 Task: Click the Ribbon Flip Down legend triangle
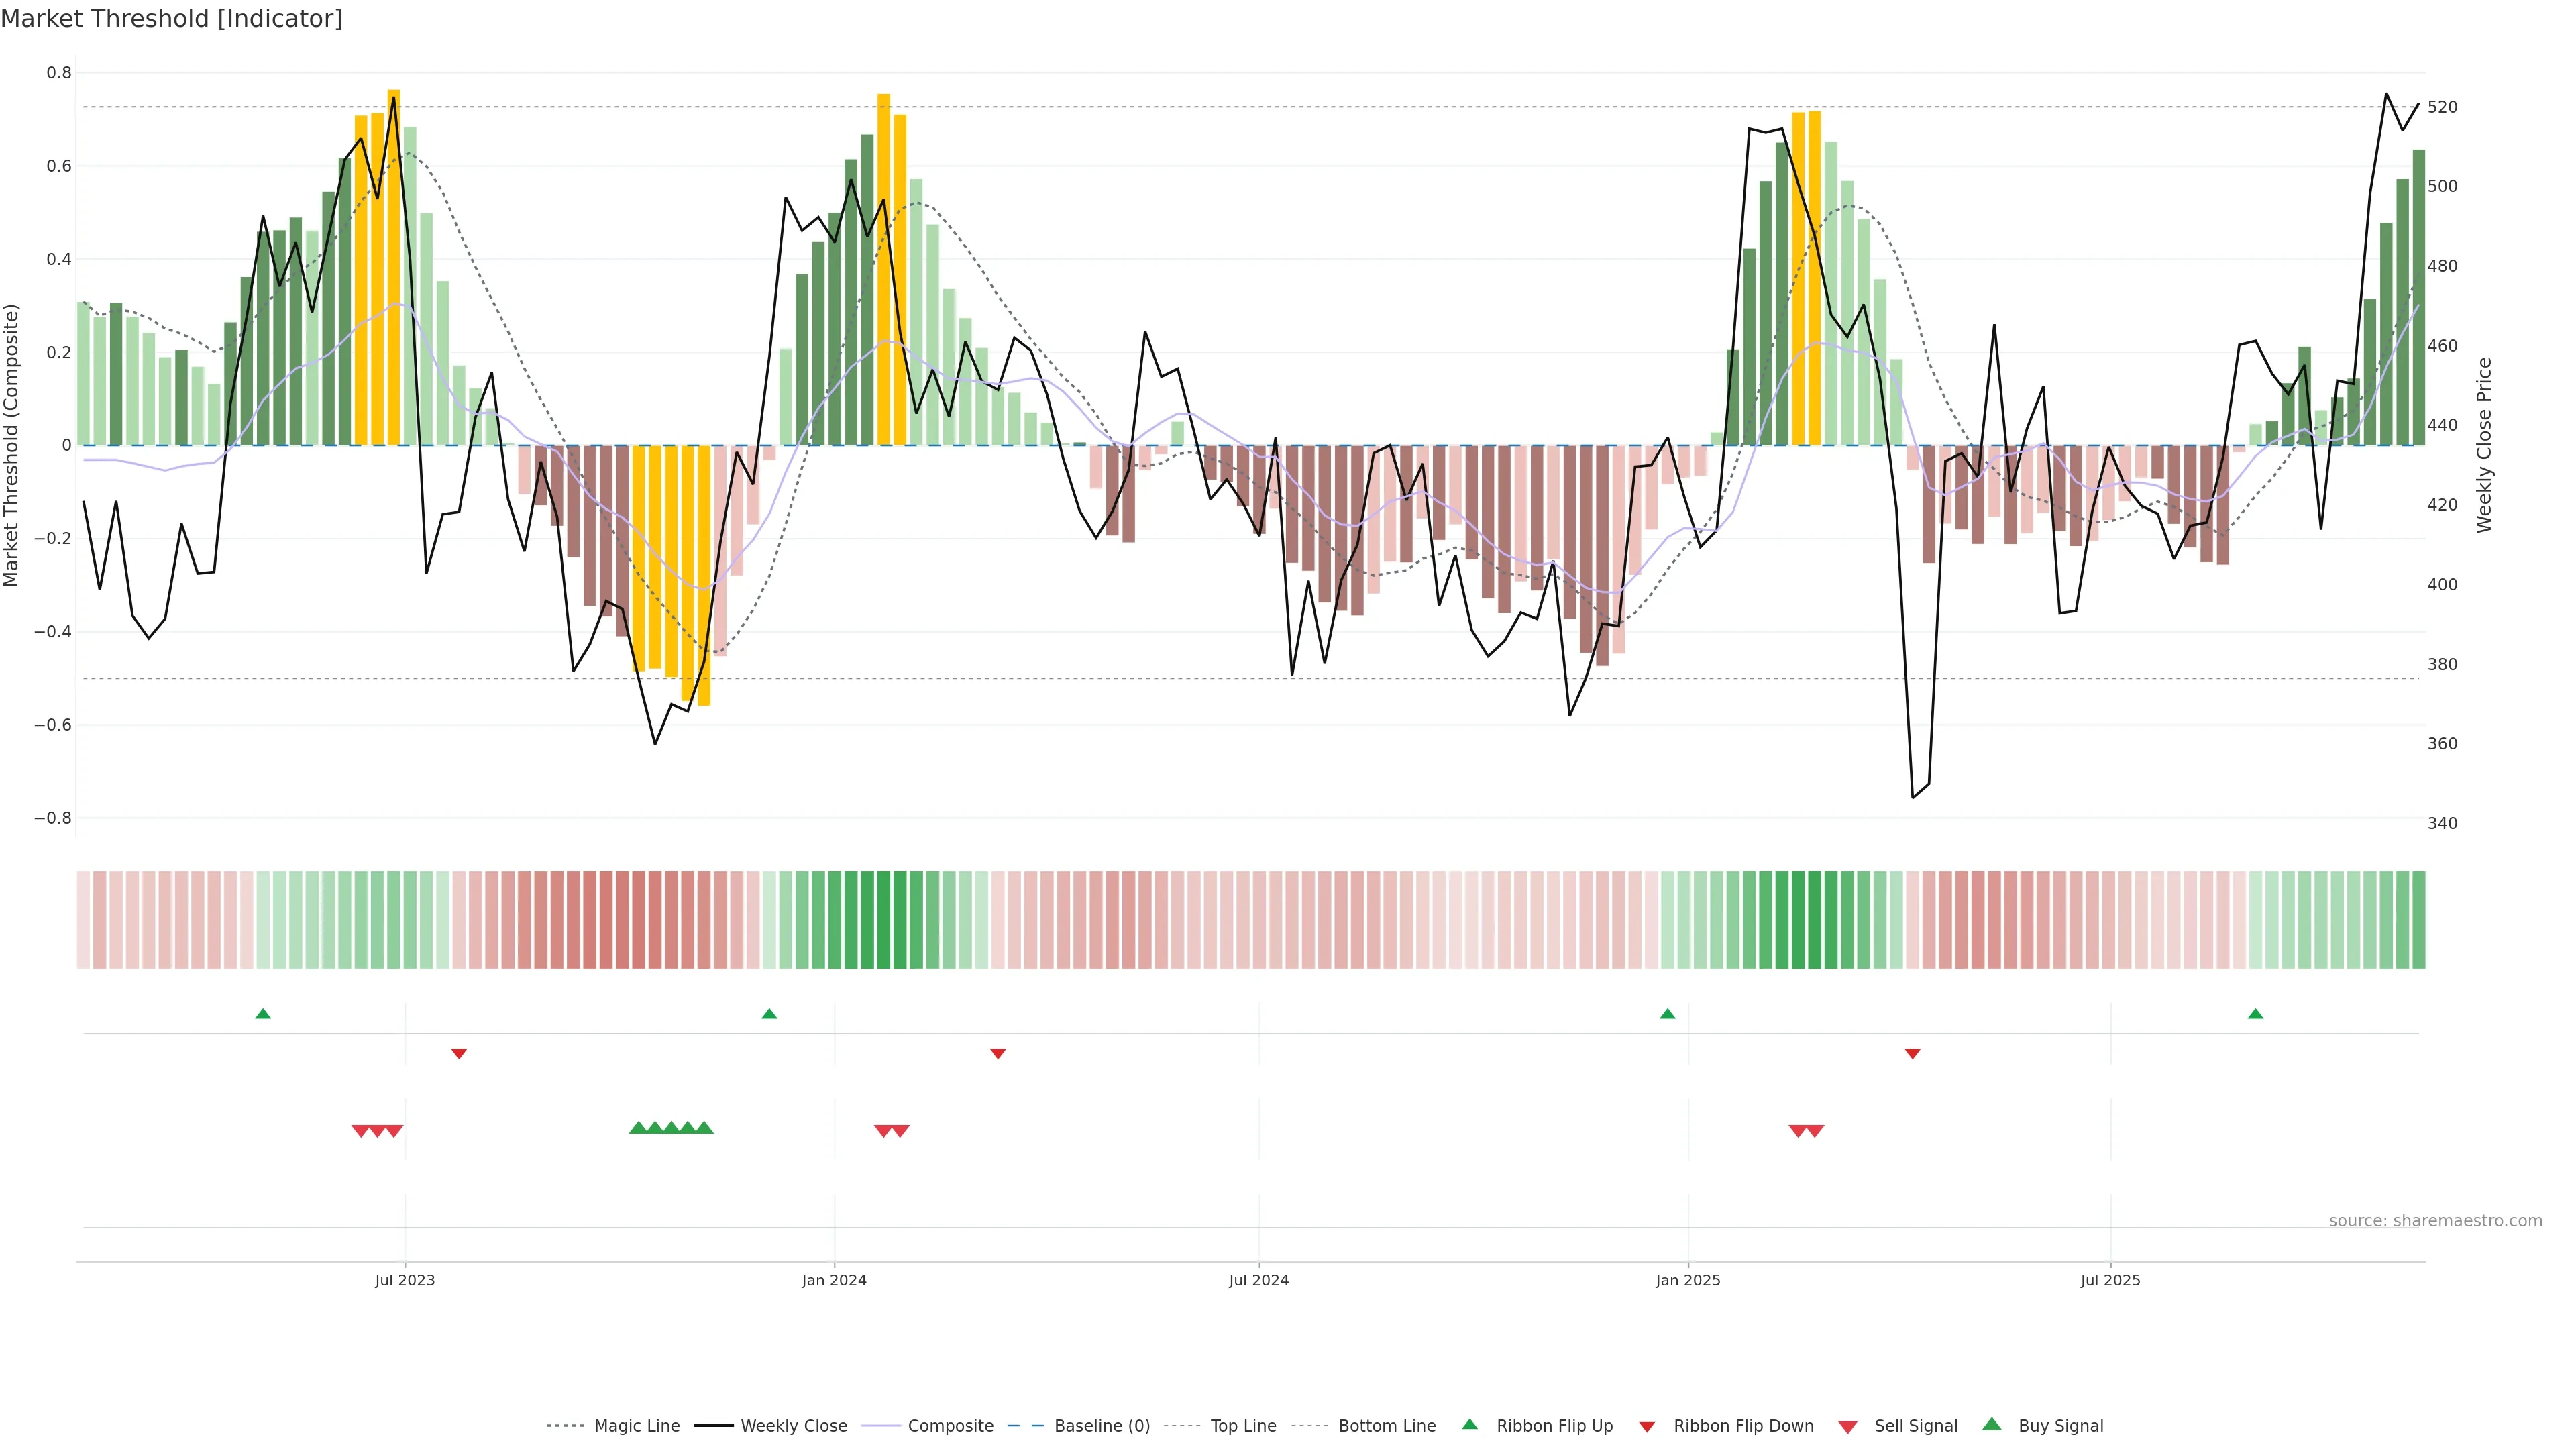click(x=1646, y=1427)
